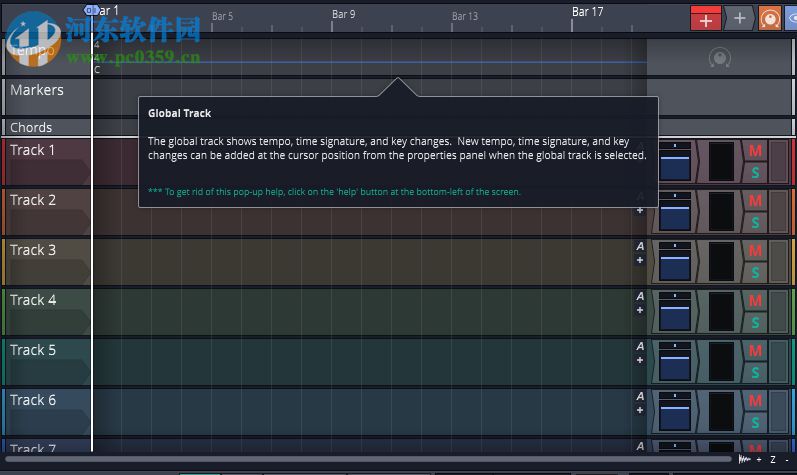Image resolution: width=797 pixels, height=475 pixels.
Task: Click the plus button on Track 2
Action: coord(640,210)
